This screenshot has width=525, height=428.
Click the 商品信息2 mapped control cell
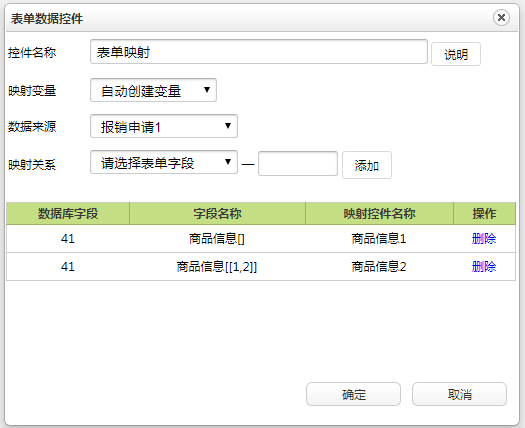coord(379,267)
